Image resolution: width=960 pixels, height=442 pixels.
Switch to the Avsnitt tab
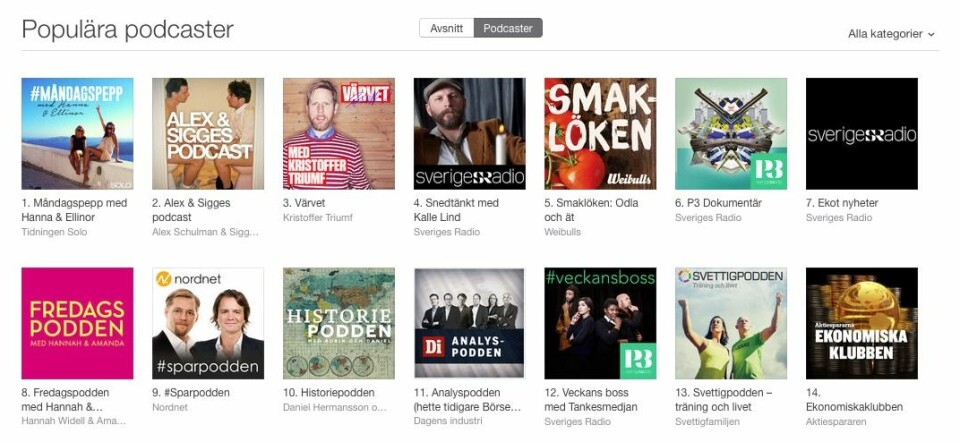pos(446,28)
